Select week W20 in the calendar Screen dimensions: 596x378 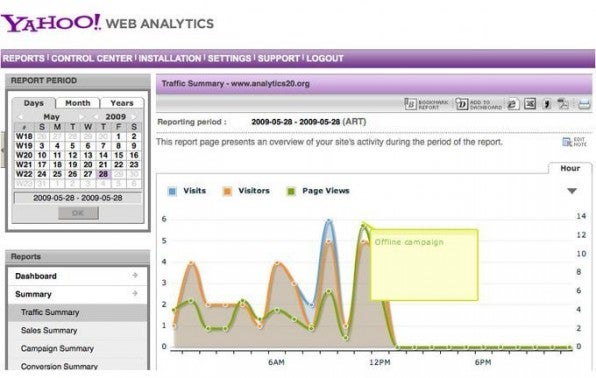pyautogui.click(x=24, y=155)
